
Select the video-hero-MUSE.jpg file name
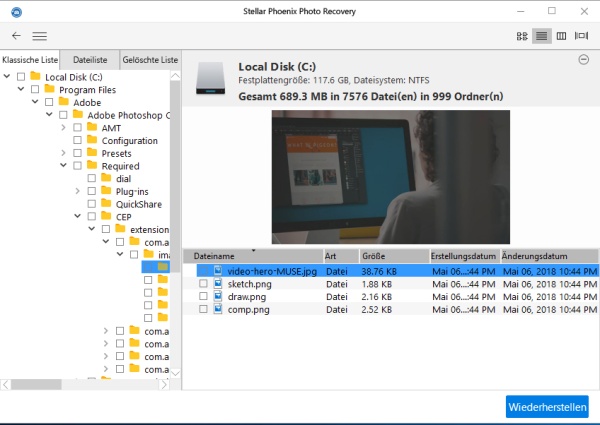(x=272, y=271)
